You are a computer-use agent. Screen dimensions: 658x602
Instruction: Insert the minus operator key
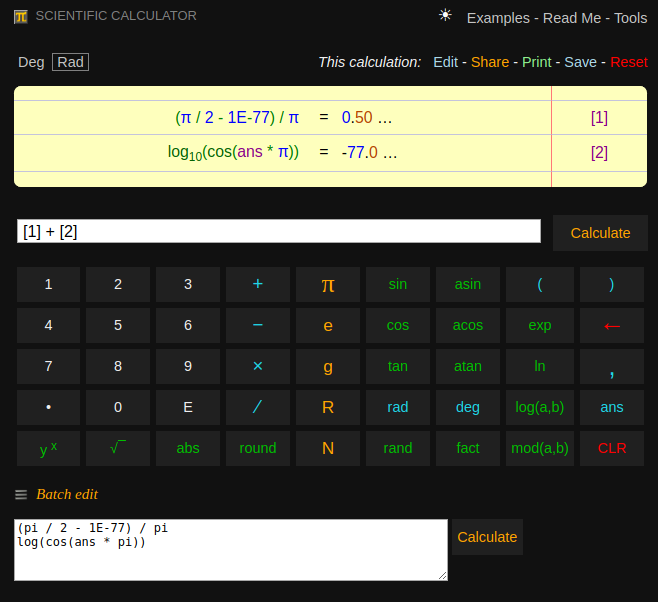(x=258, y=326)
